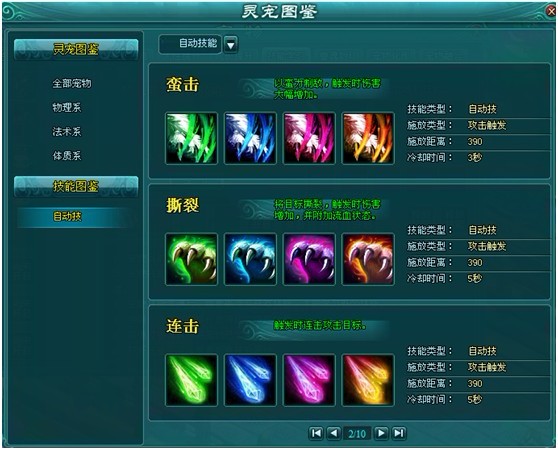Go to the next page

pos(381,433)
